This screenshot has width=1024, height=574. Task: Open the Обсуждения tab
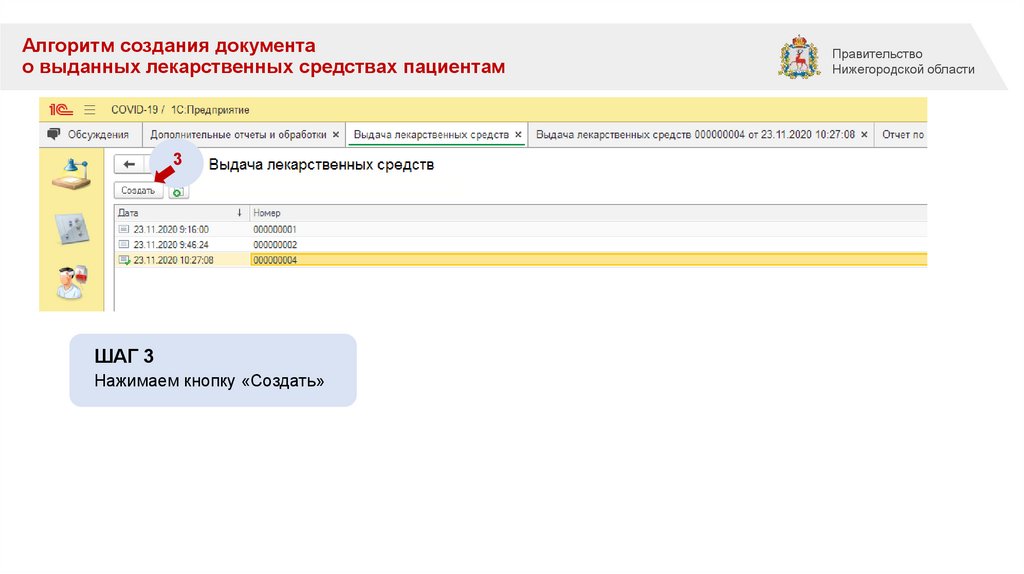pyautogui.click(x=91, y=135)
